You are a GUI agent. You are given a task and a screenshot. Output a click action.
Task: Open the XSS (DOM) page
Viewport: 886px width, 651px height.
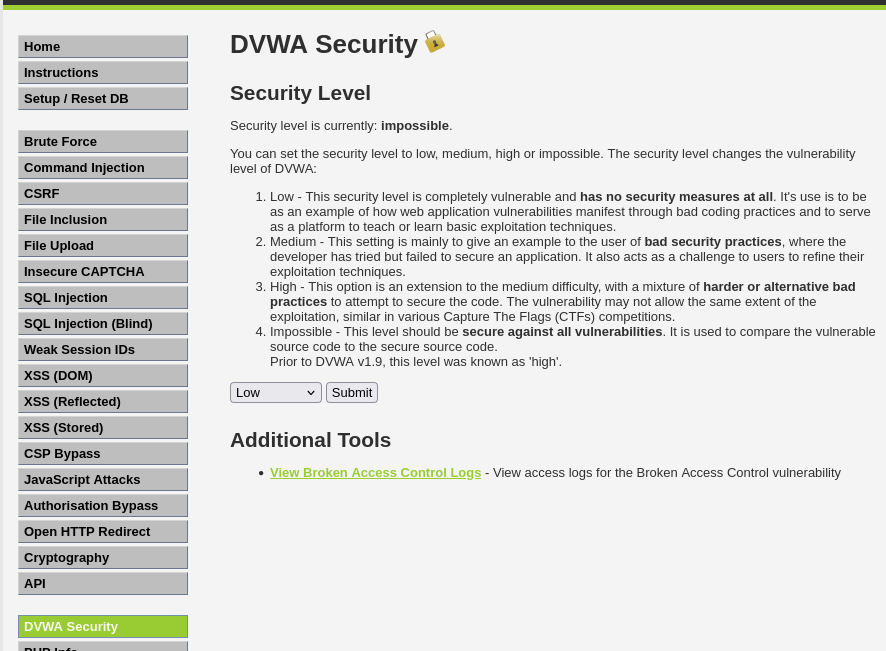[103, 375]
